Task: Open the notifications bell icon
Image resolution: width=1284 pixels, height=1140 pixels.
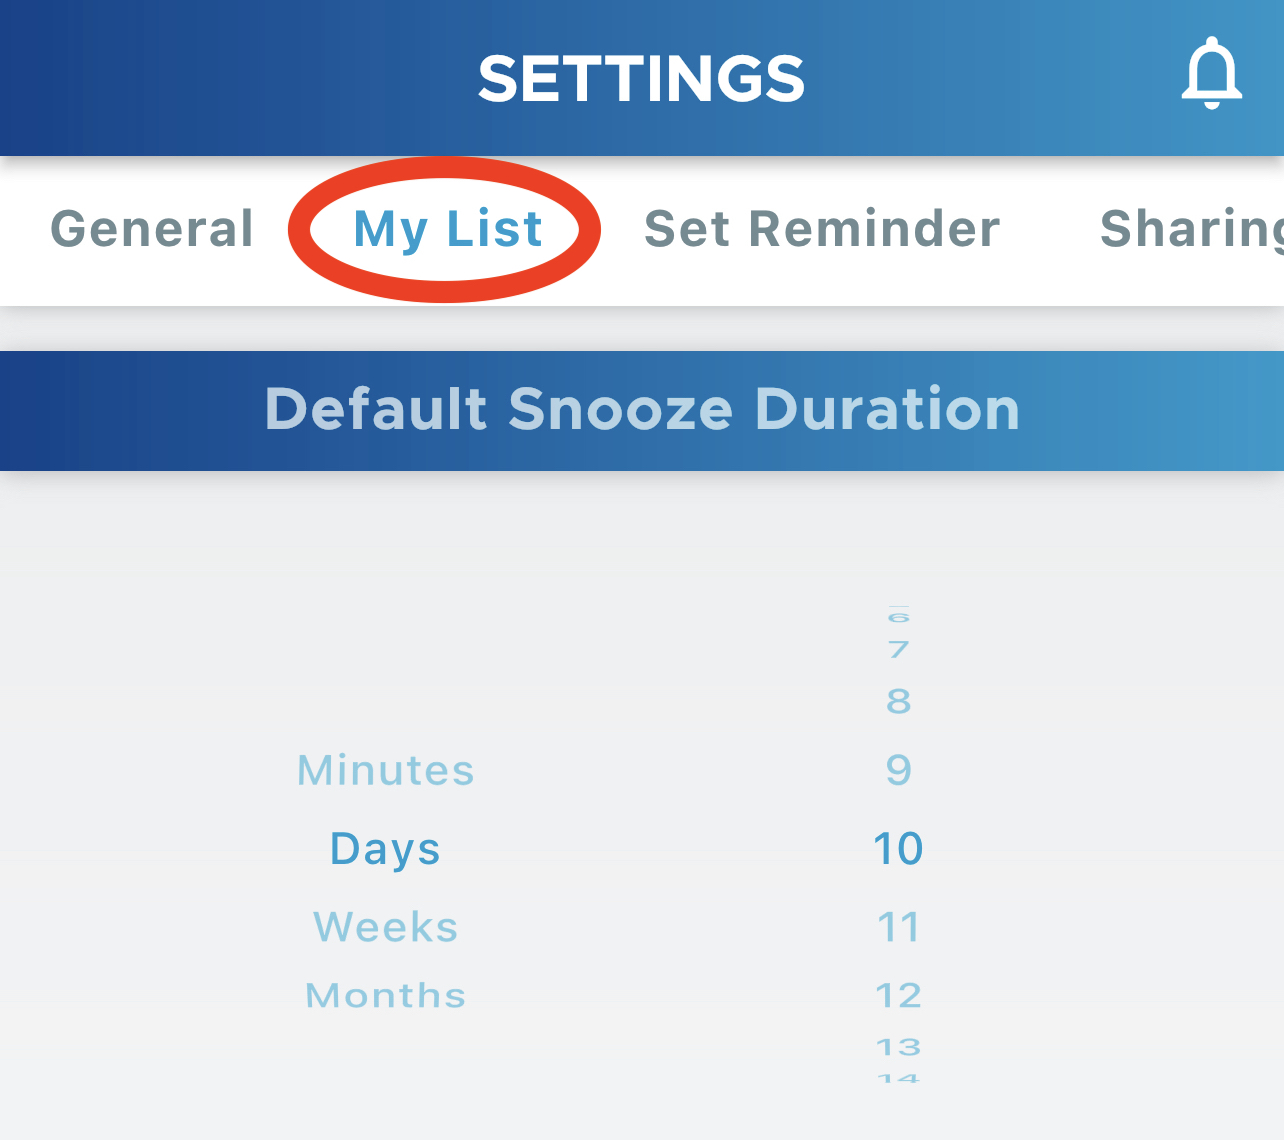Action: pyautogui.click(x=1212, y=74)
